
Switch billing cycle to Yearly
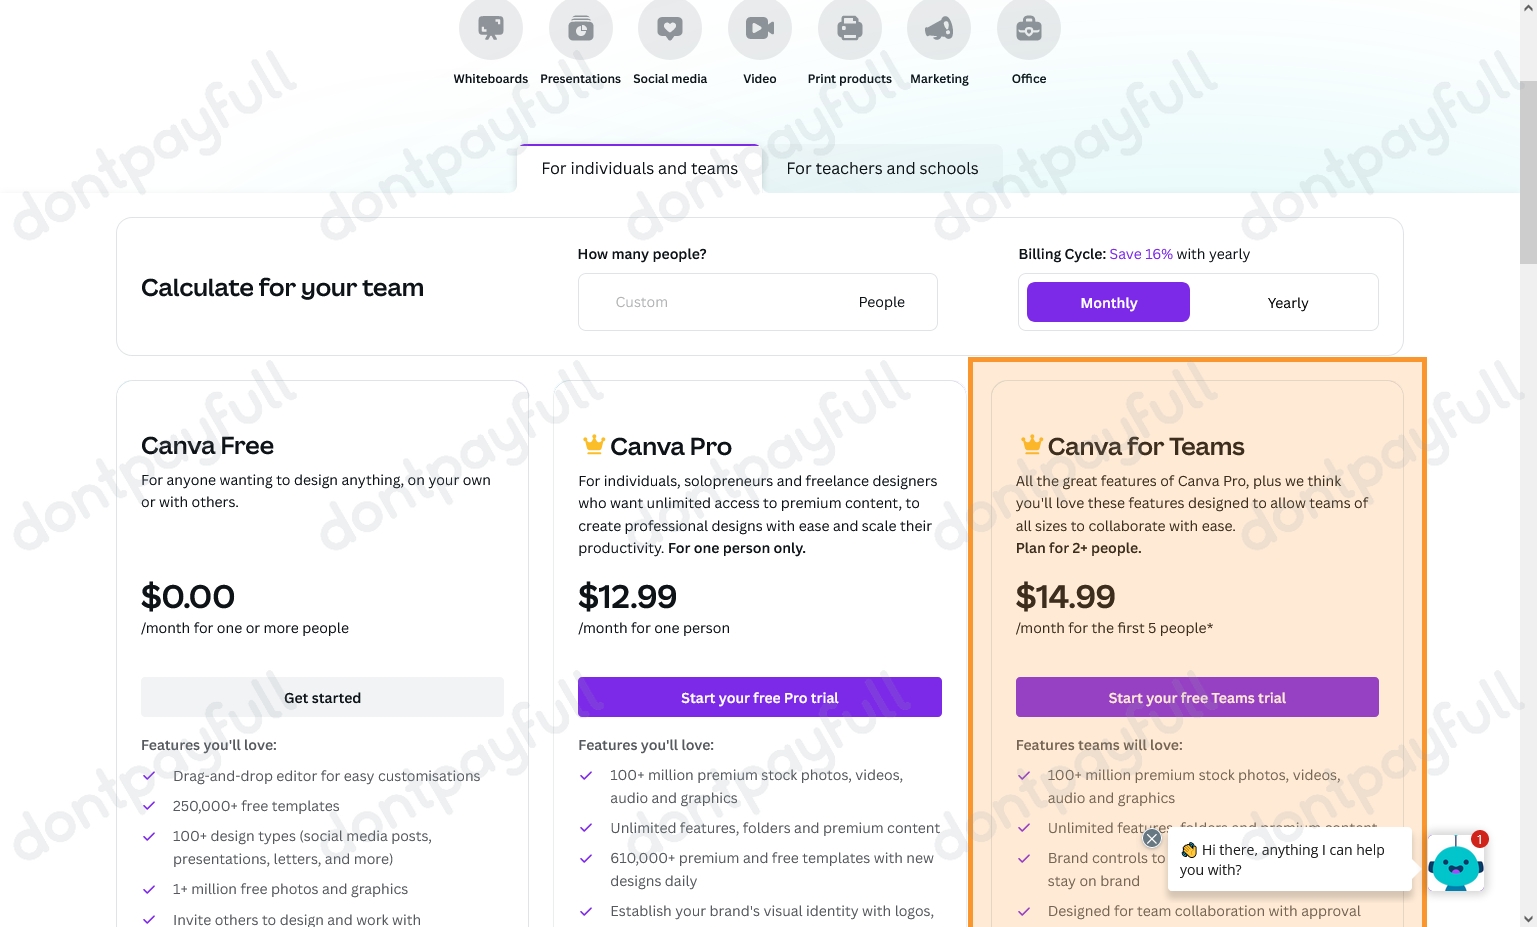pos(1287,302)
